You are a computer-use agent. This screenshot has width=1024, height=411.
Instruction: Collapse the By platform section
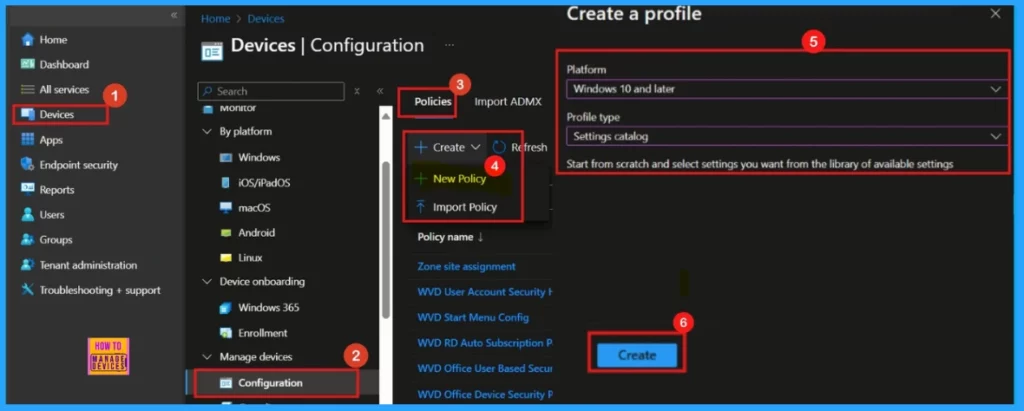(207, 132)
